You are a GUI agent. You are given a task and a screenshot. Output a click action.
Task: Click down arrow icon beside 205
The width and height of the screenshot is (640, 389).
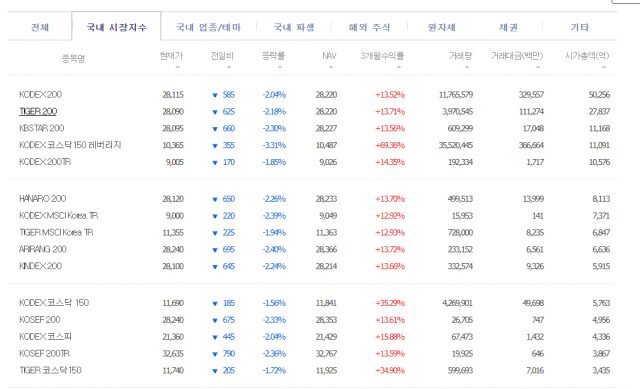[x=215, y=371]
